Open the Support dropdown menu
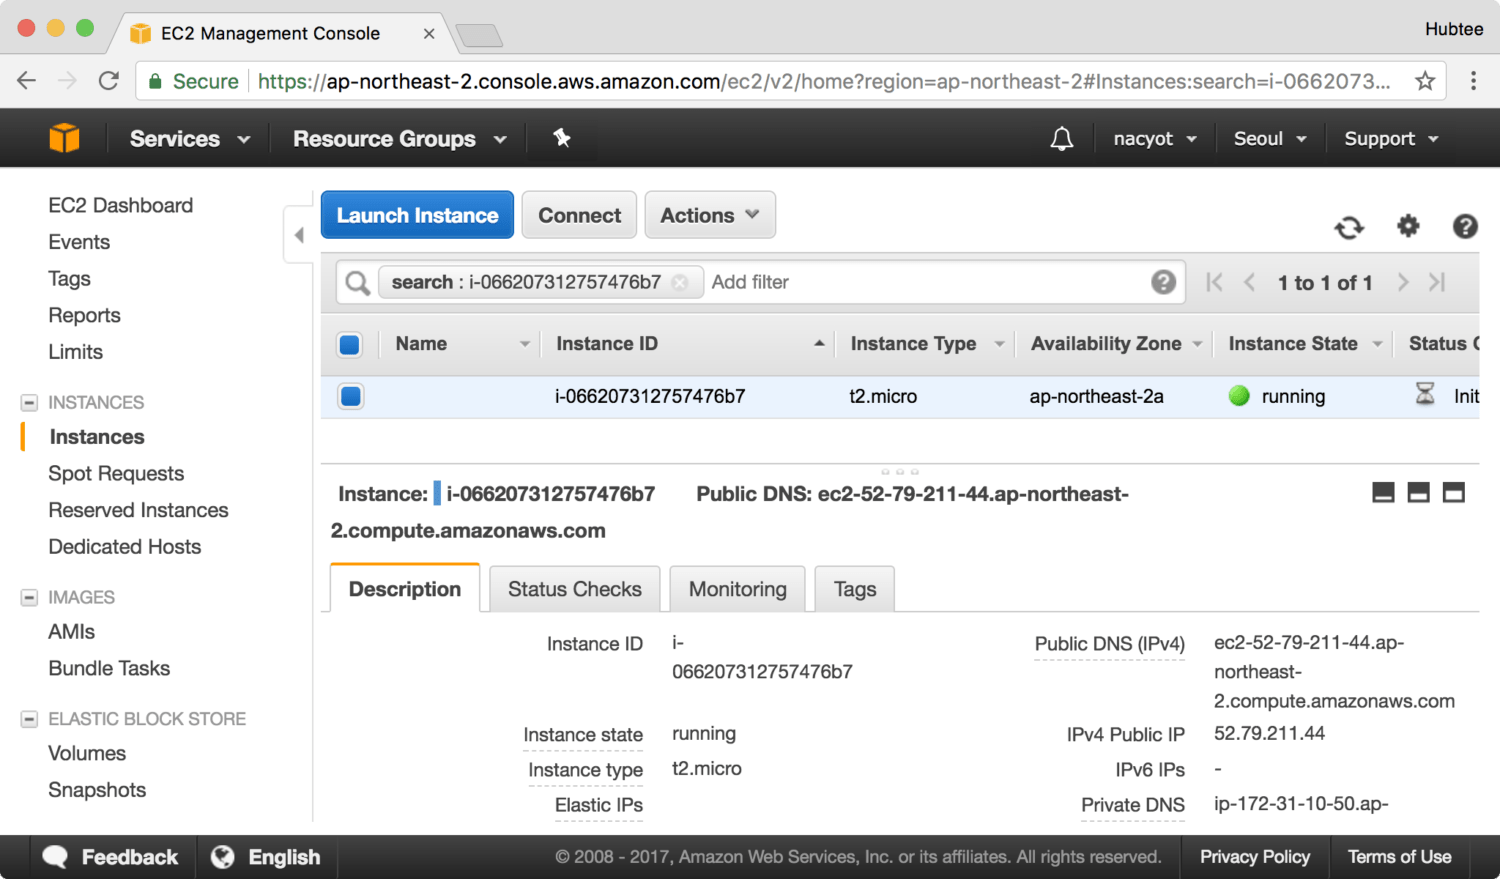This screenshot has width=1500, height=879. point(1391,139)
